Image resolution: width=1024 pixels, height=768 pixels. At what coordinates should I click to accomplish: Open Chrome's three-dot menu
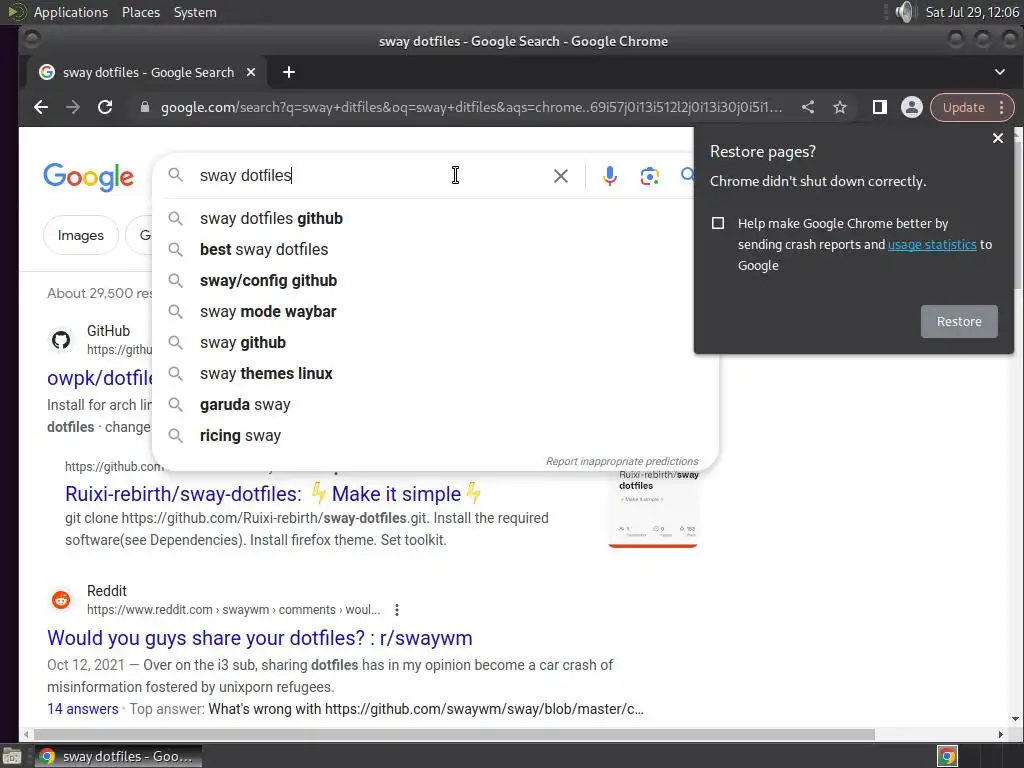(1002, 107)
